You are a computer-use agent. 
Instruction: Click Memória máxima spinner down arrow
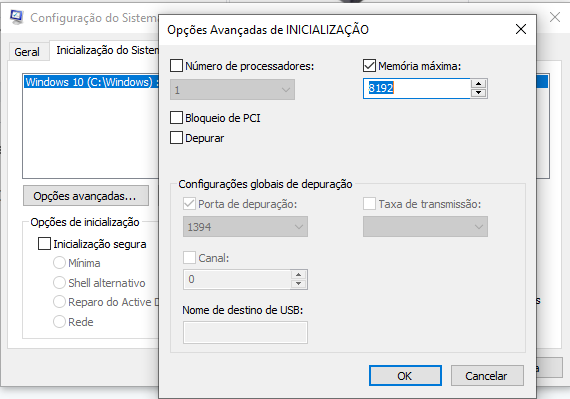(478, 93)
